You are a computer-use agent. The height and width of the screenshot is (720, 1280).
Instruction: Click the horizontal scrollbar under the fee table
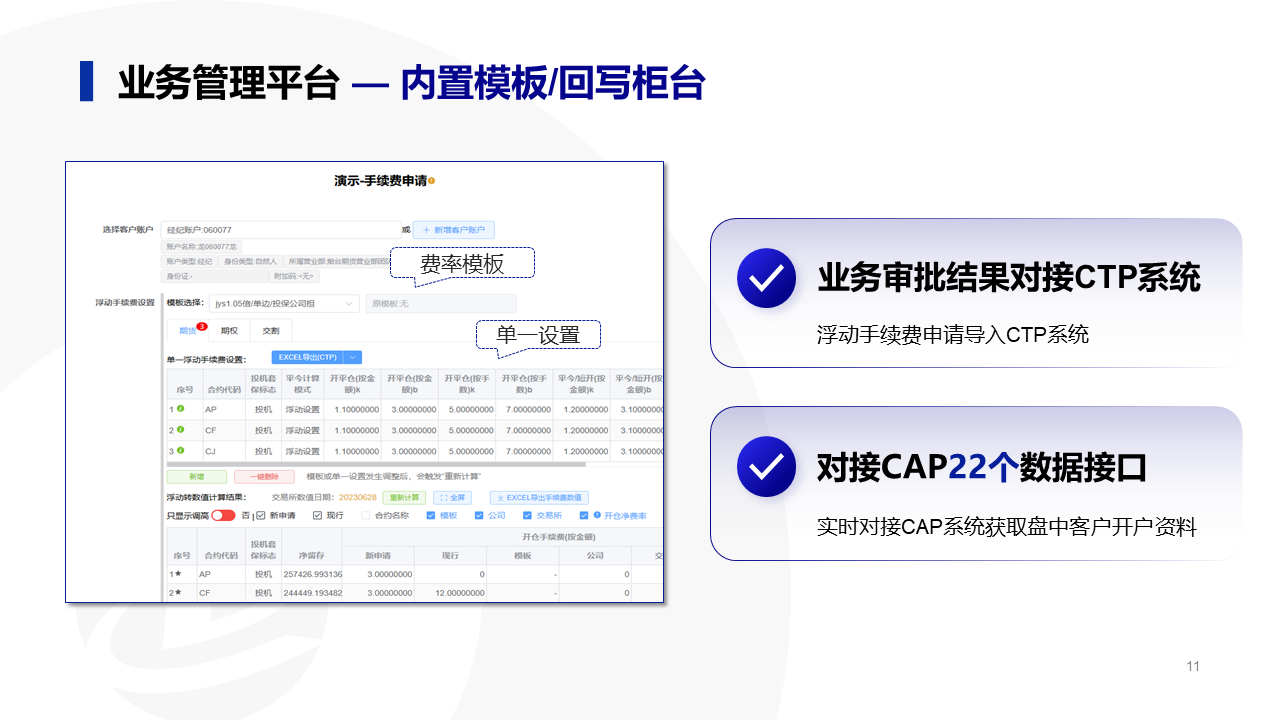[376, 464]
